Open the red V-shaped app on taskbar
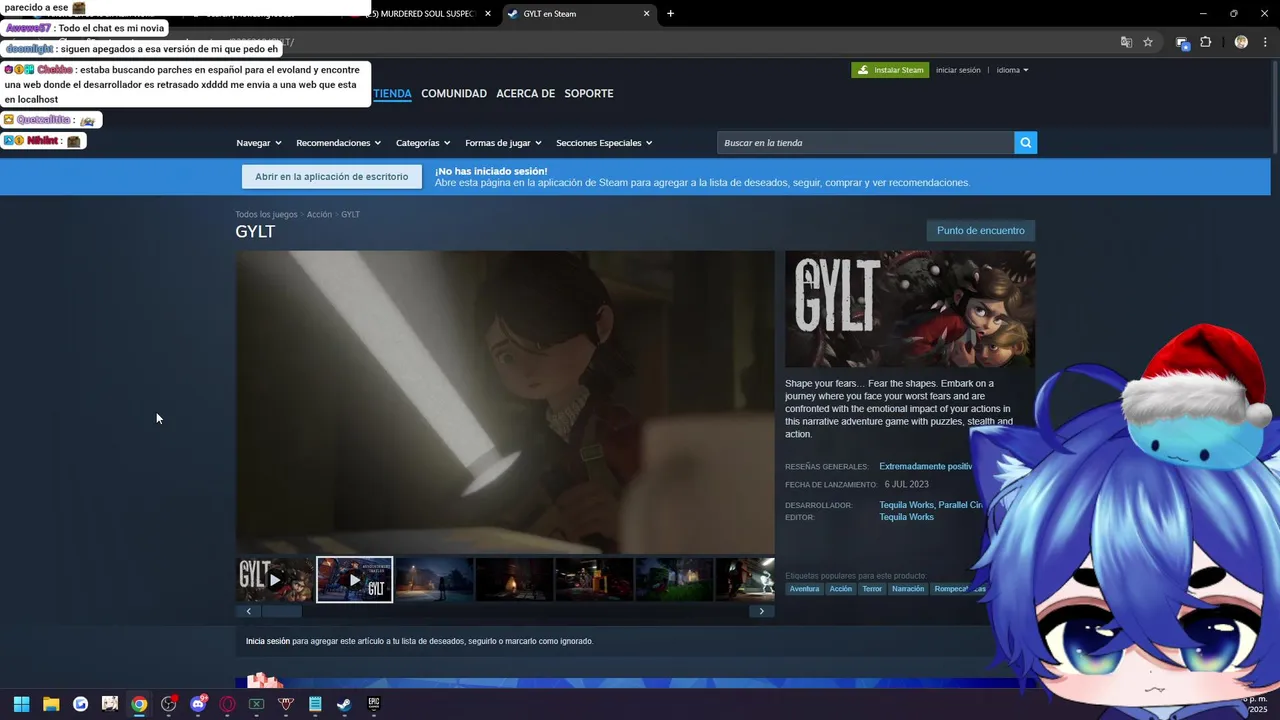 point(286,704)
